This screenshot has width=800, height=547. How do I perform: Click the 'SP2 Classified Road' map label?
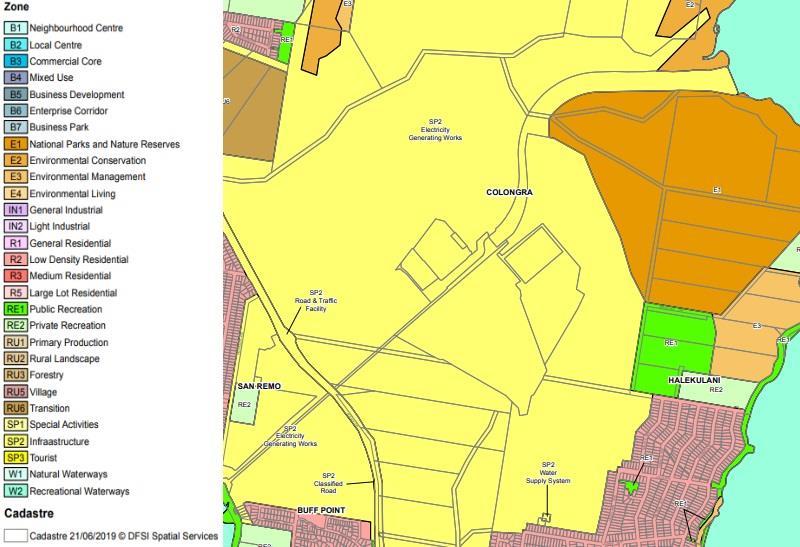[x=328, y=483]
